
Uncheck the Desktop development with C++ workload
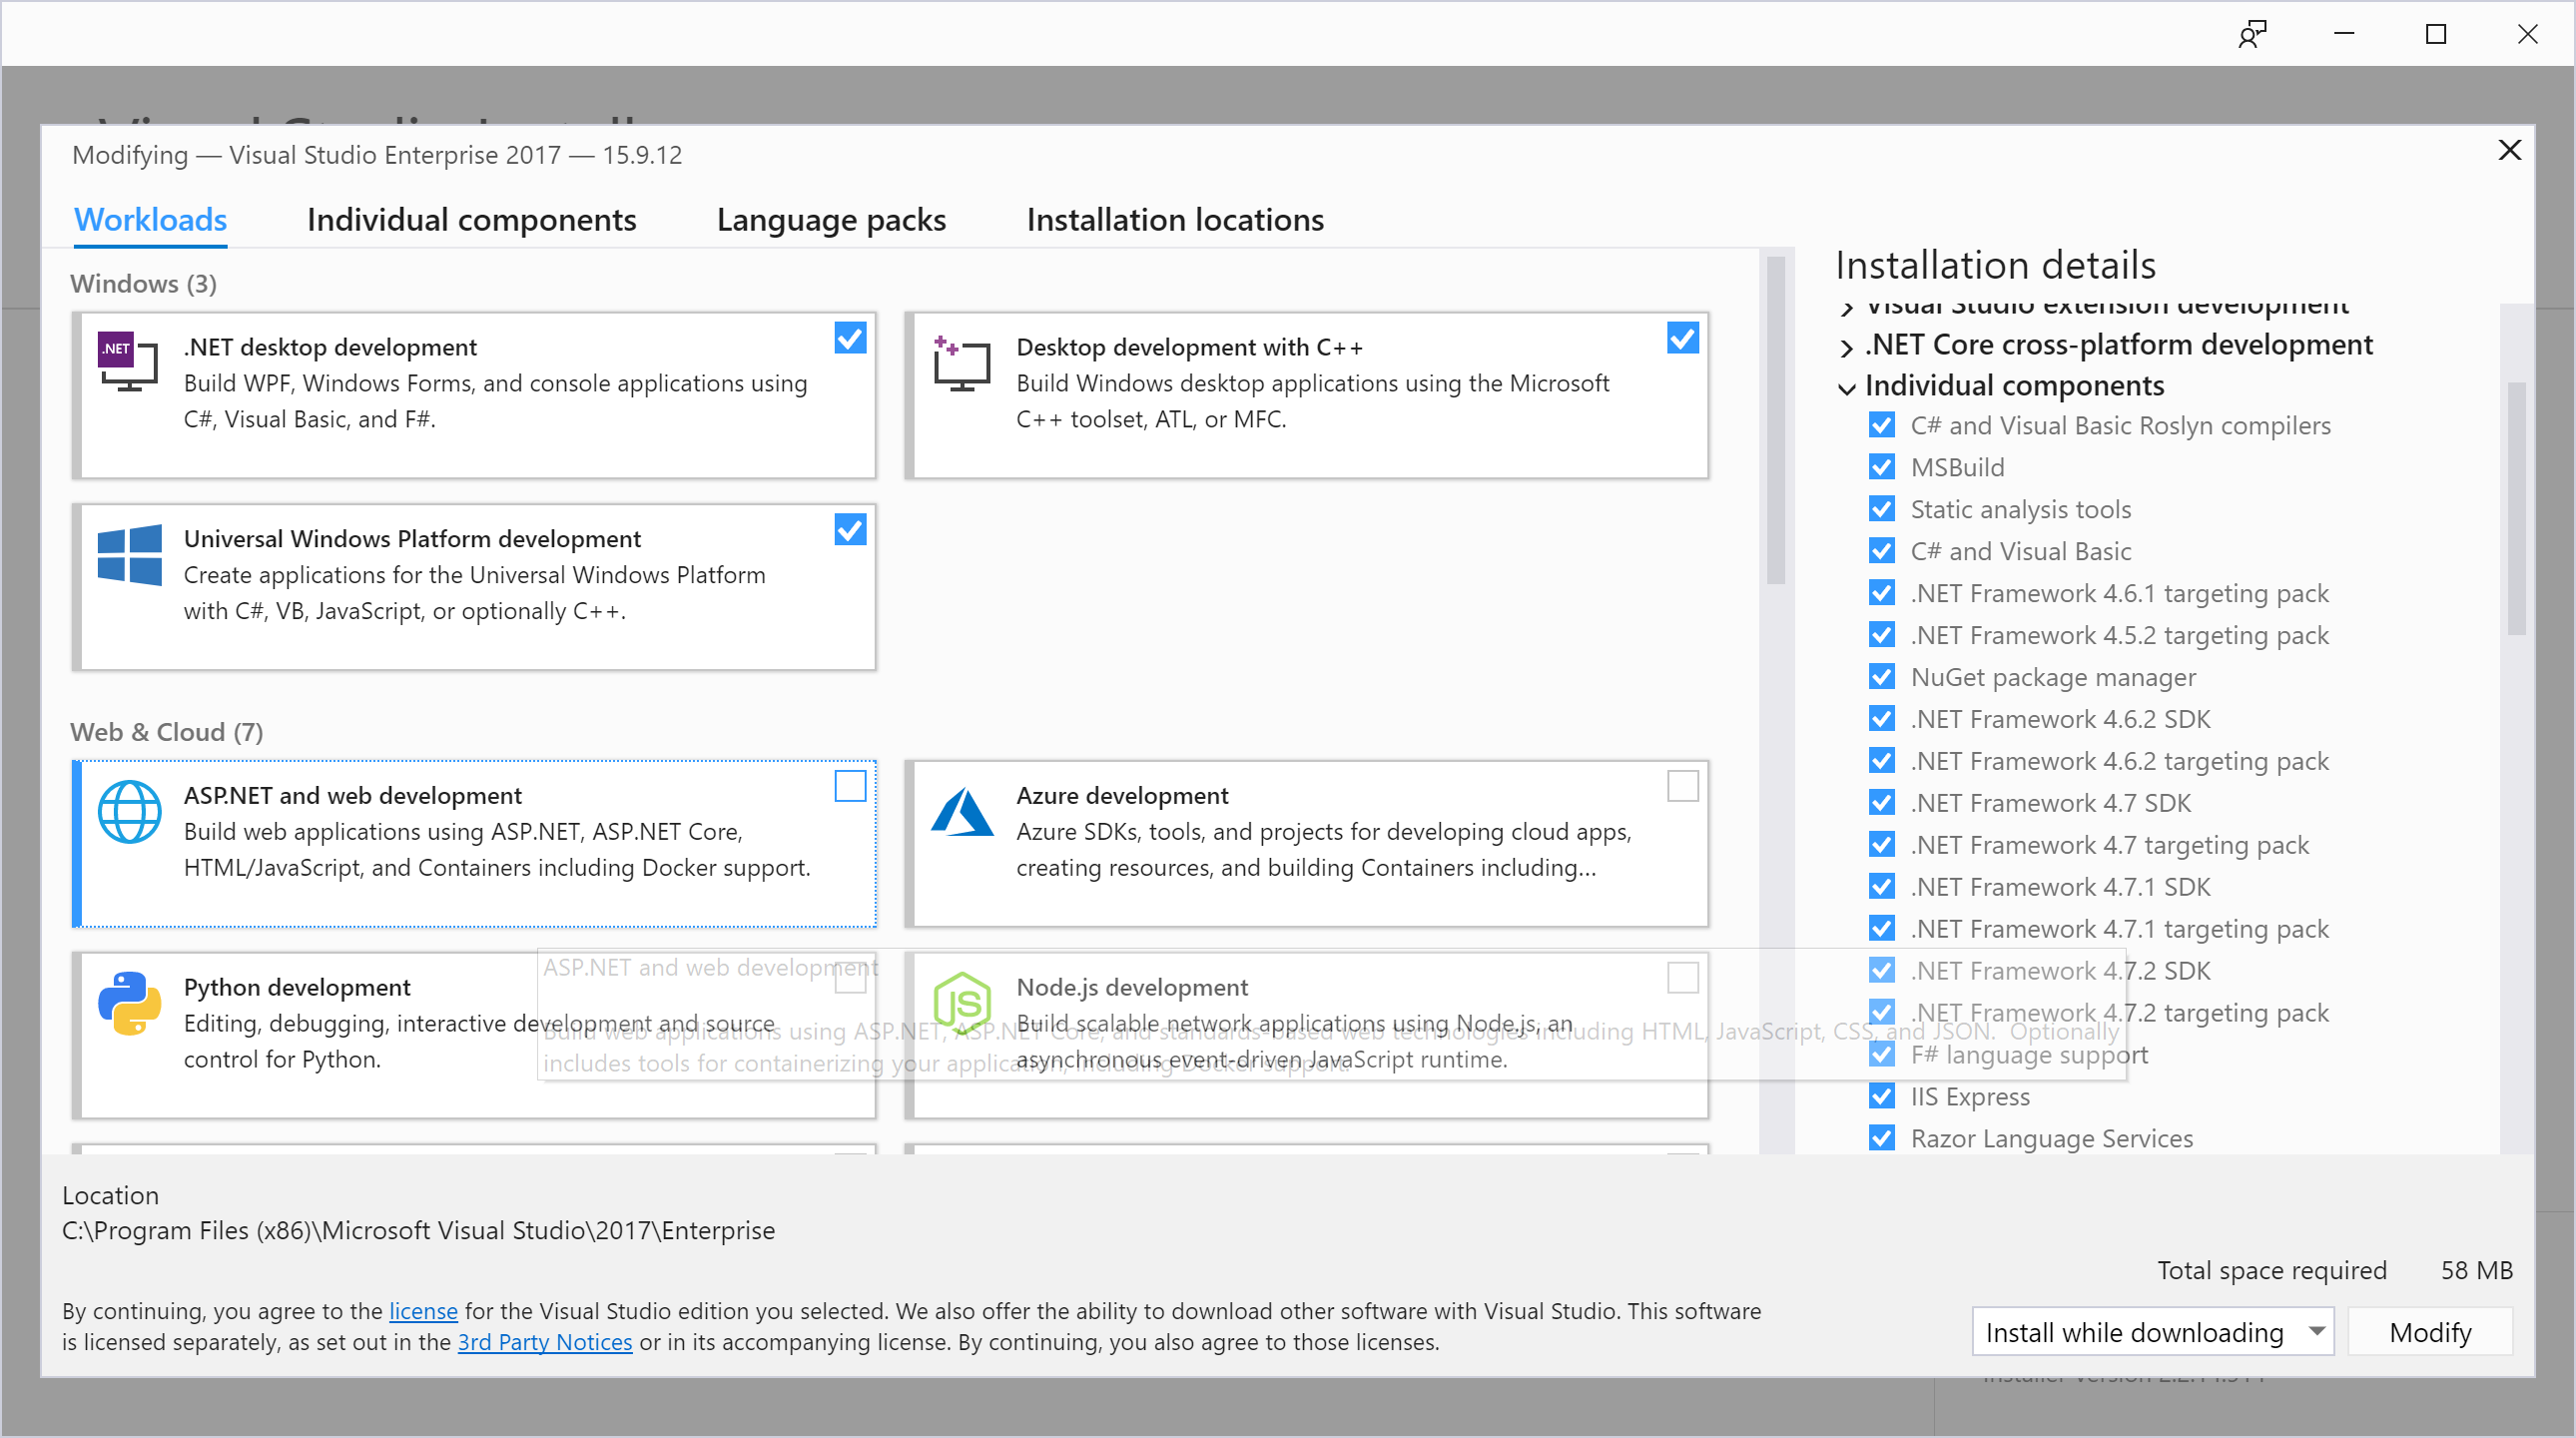1683,339
